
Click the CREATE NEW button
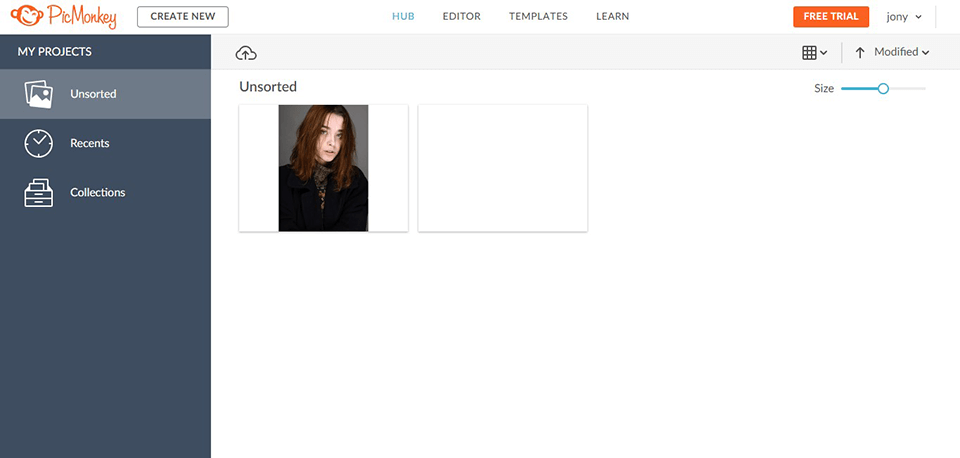(182, 17)
